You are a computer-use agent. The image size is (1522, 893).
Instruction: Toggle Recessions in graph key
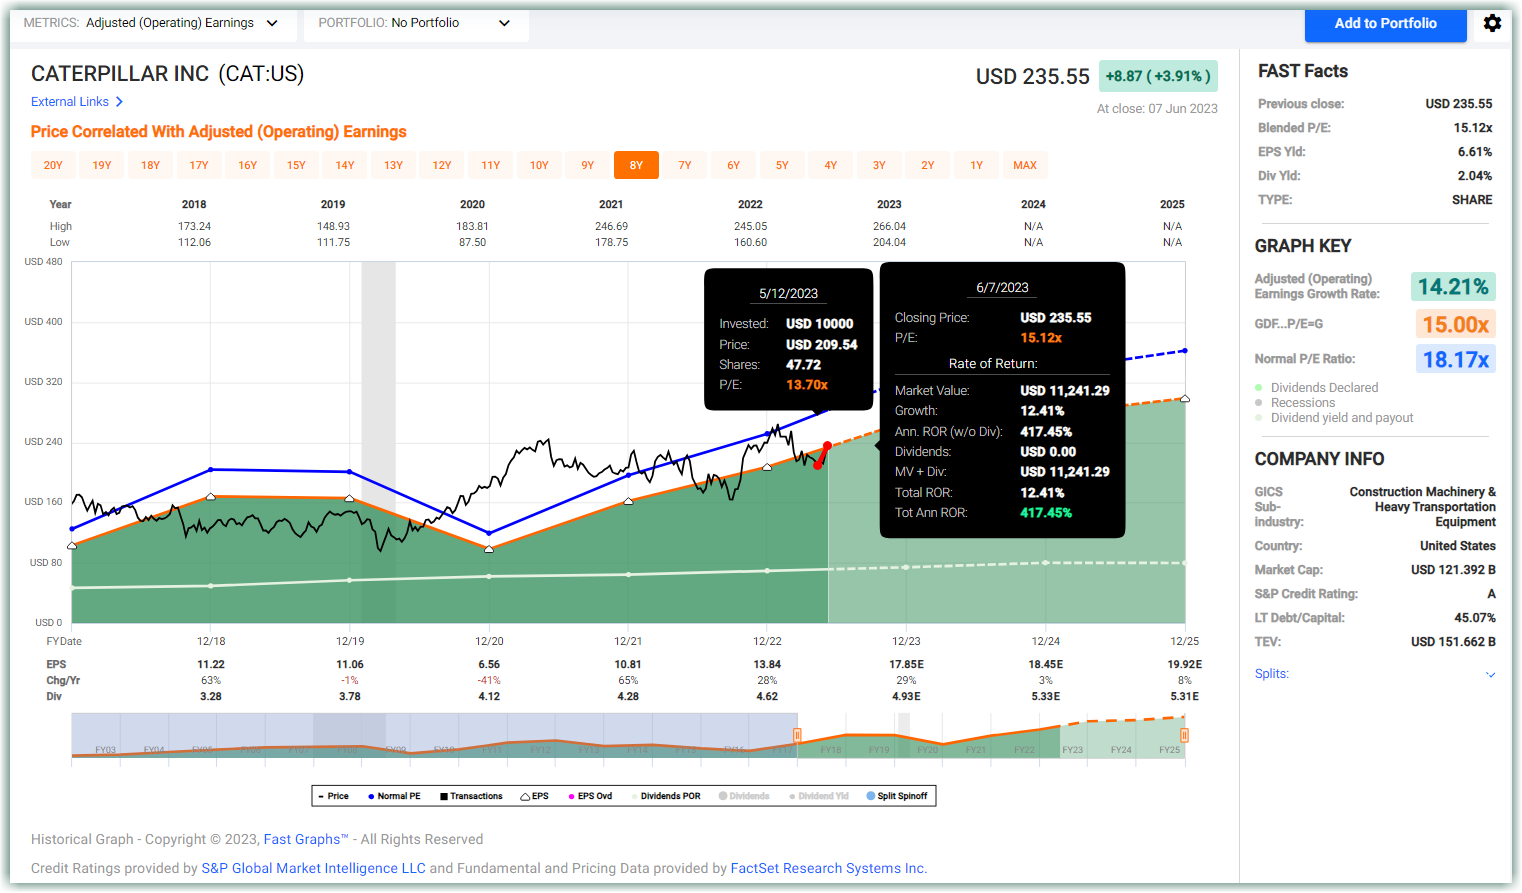(1302, 403)
